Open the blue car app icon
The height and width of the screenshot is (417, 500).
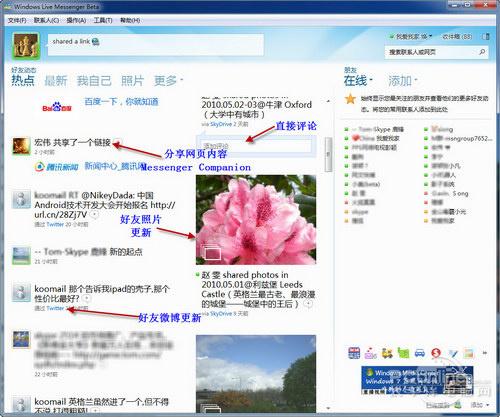(x=420, y=353)
